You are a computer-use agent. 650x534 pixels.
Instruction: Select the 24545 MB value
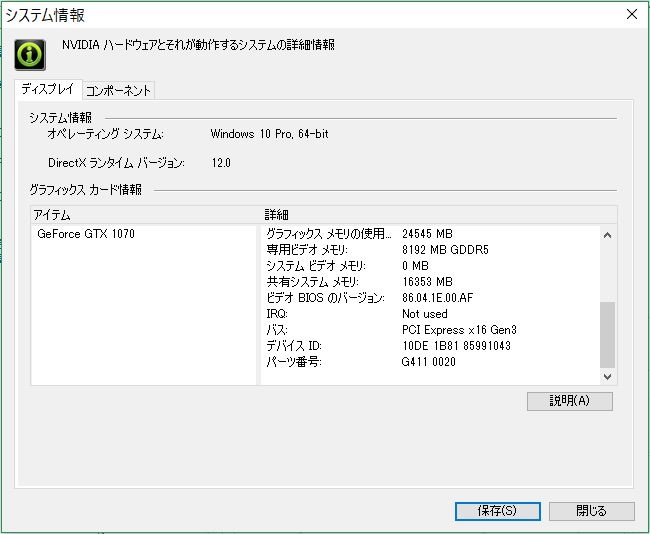click(427, 234)
